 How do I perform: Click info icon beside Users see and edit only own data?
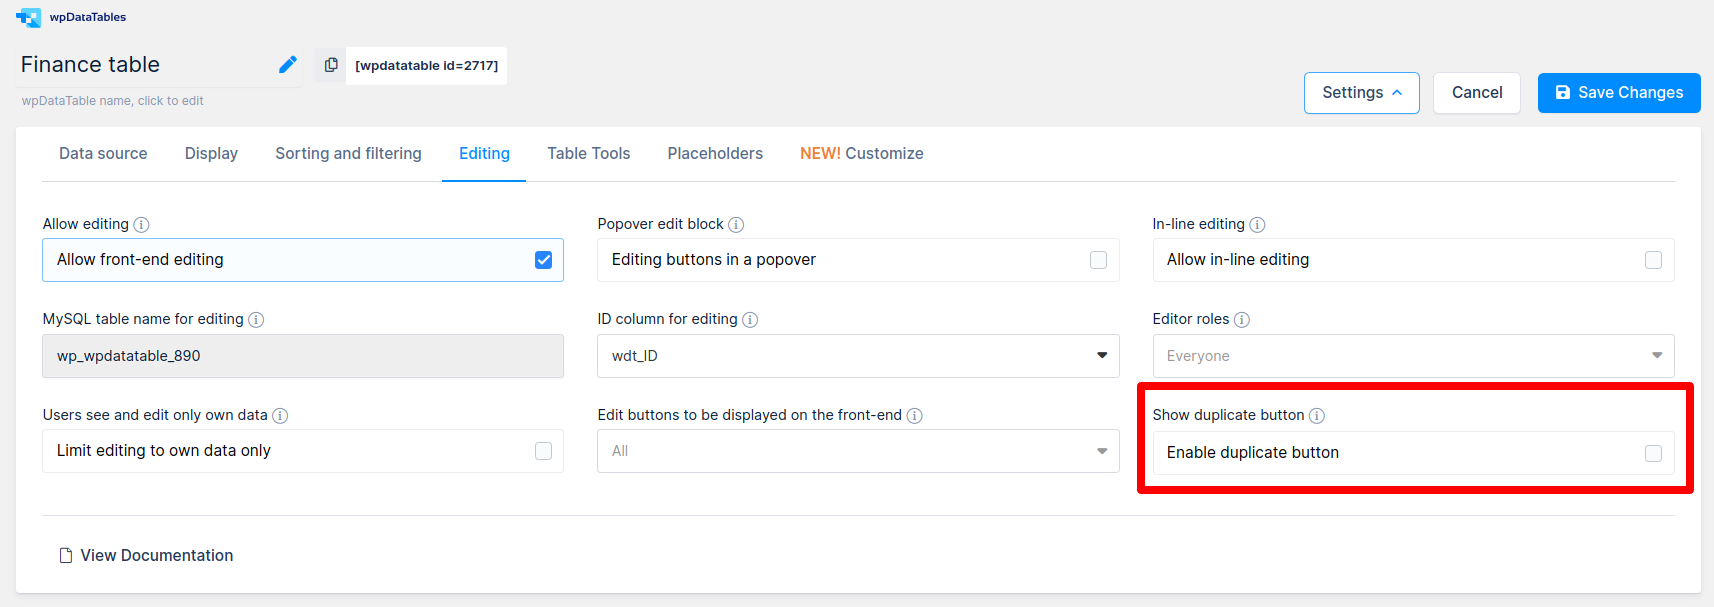[280, 416]
